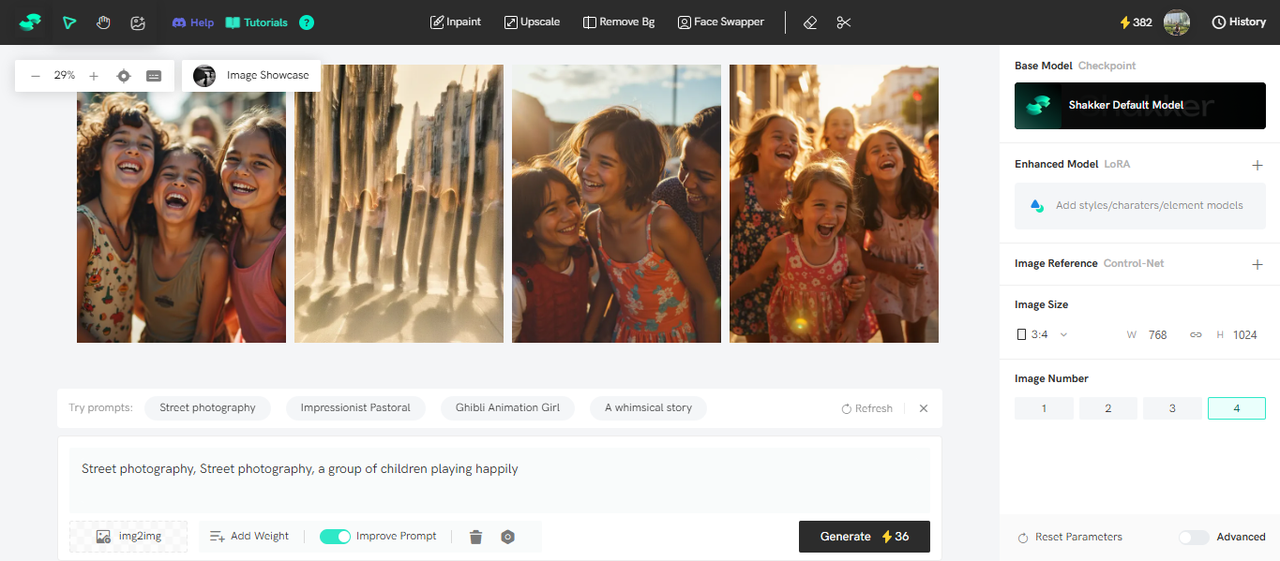Click into the prompt text field
This screenshot has width=1280, height=561.
point(499,480)
